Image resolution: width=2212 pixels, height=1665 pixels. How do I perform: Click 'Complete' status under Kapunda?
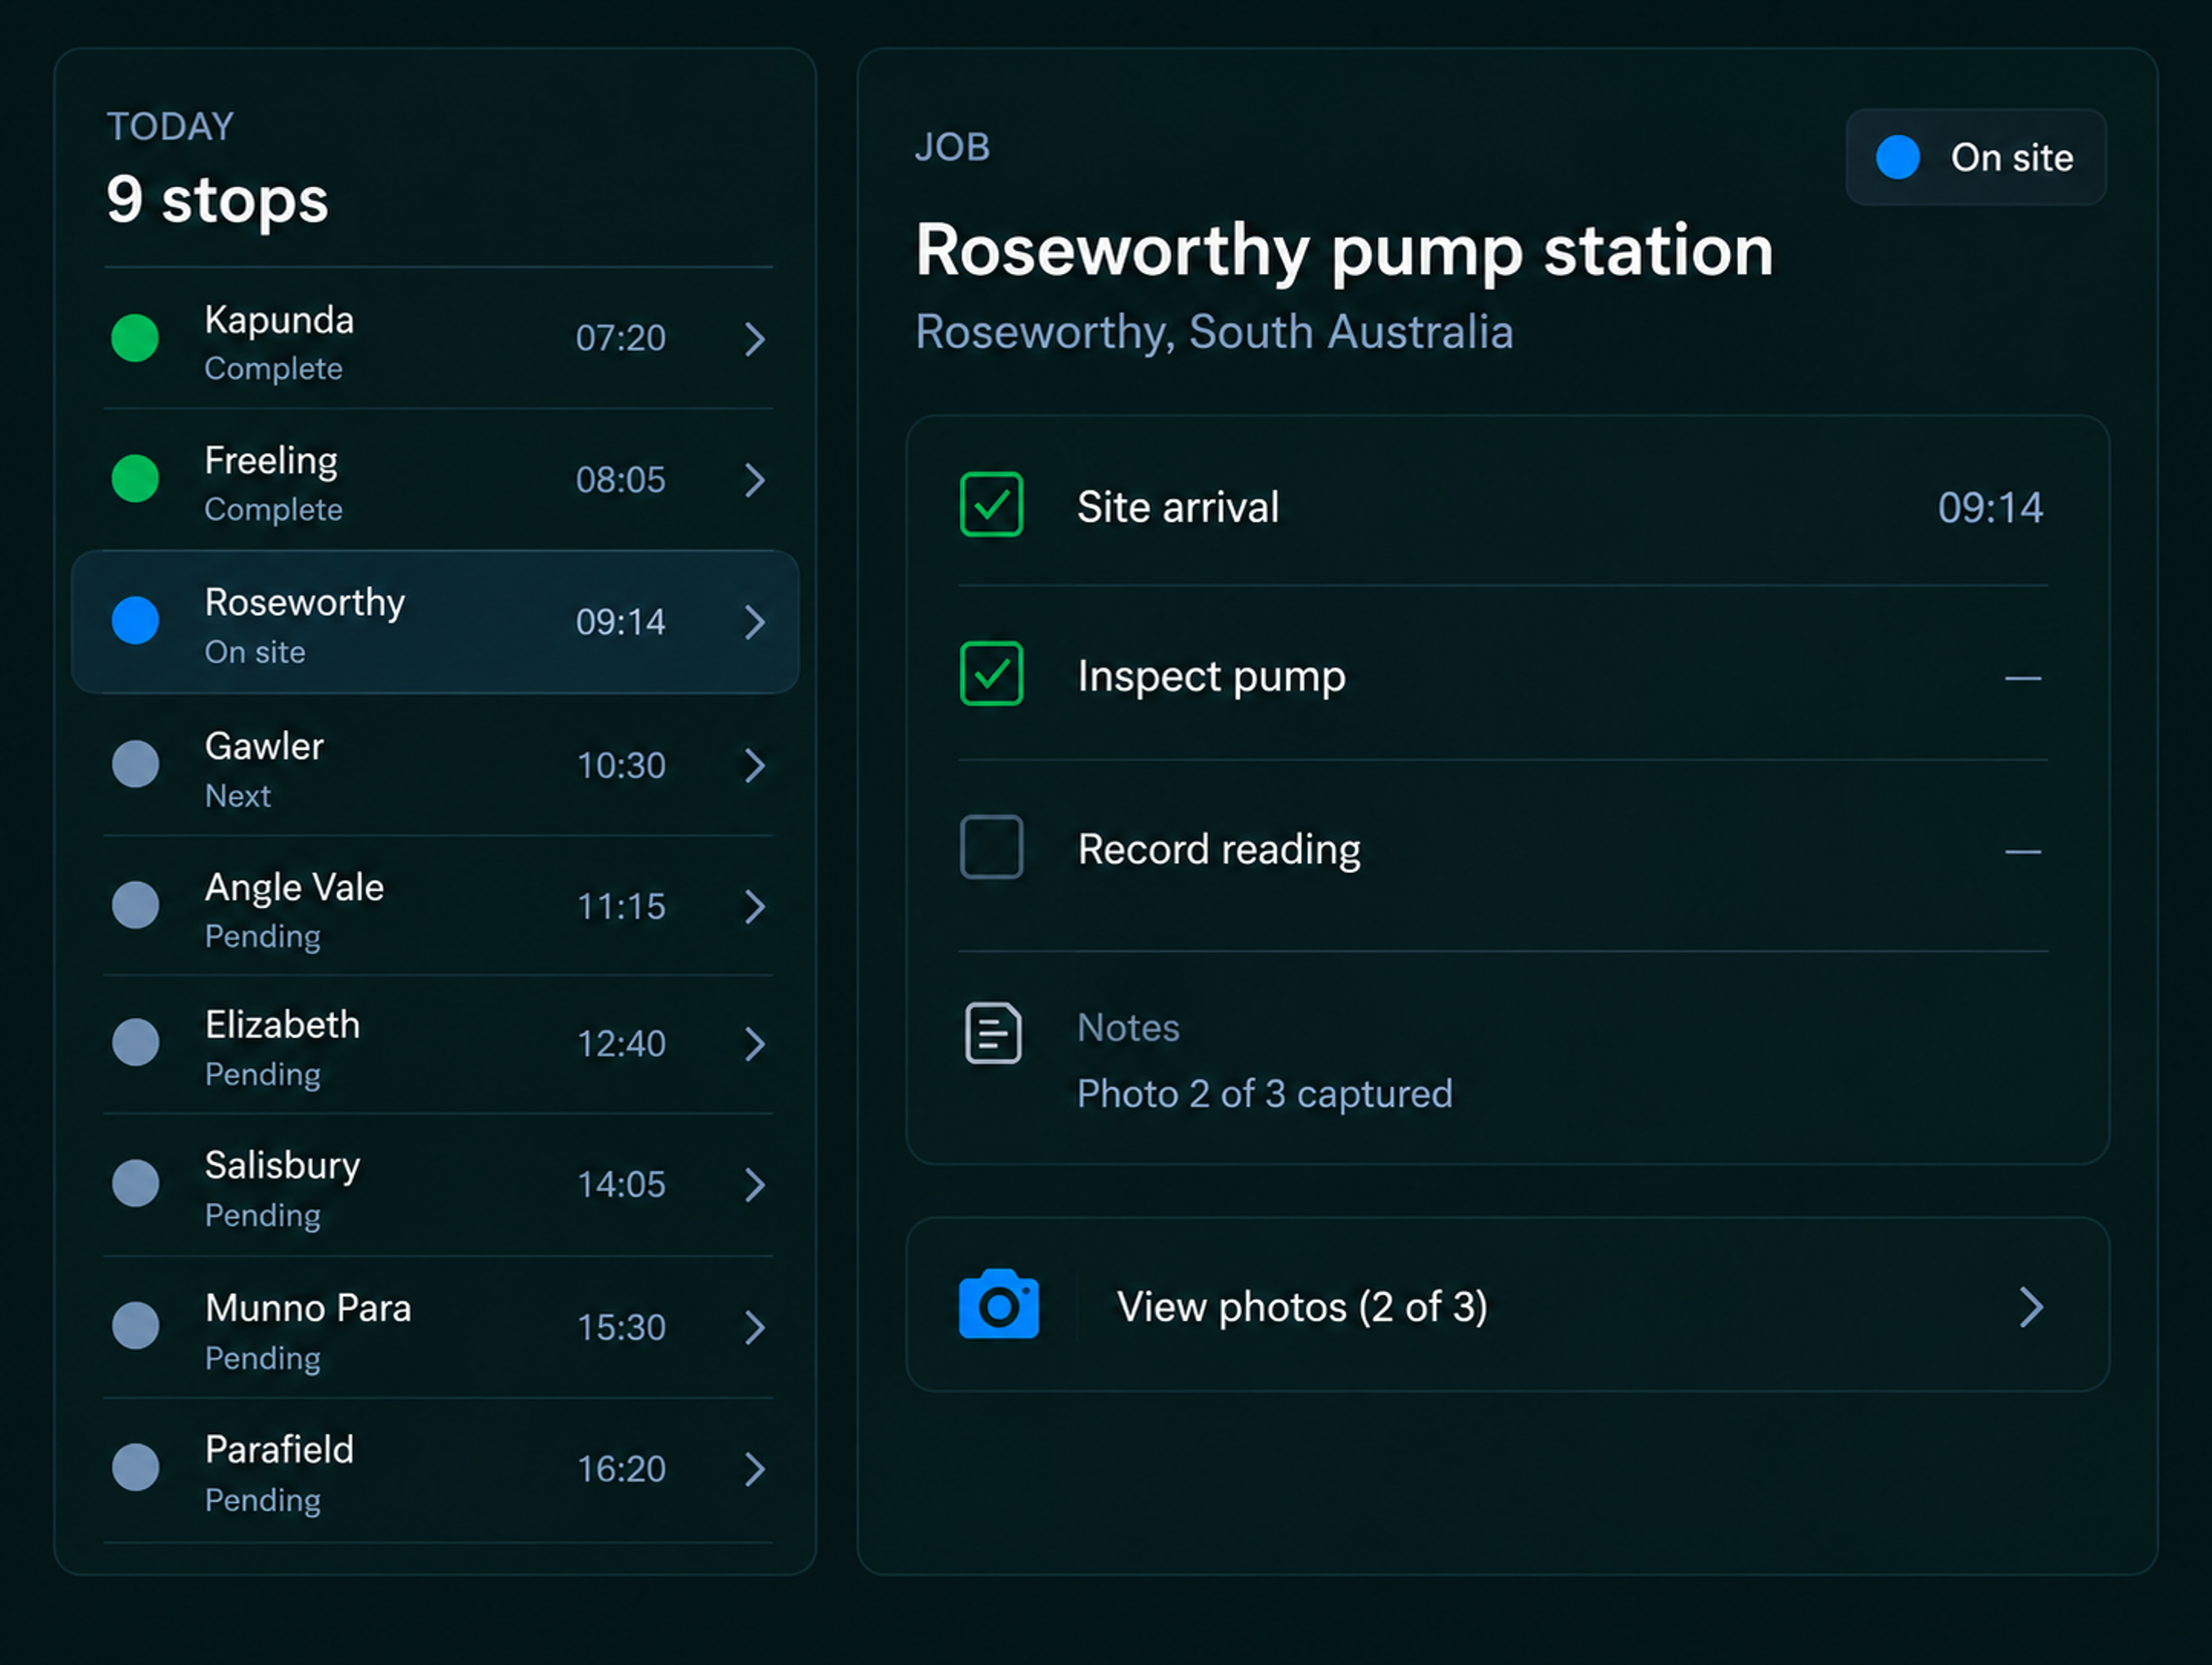[273, 369]
